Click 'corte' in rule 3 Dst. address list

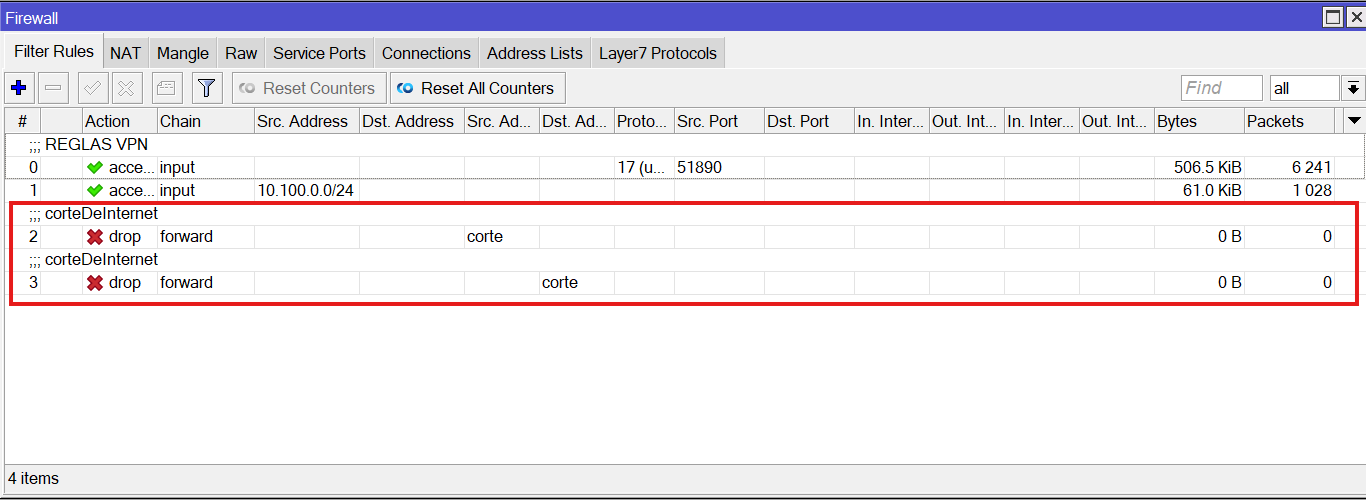[560, 283]
